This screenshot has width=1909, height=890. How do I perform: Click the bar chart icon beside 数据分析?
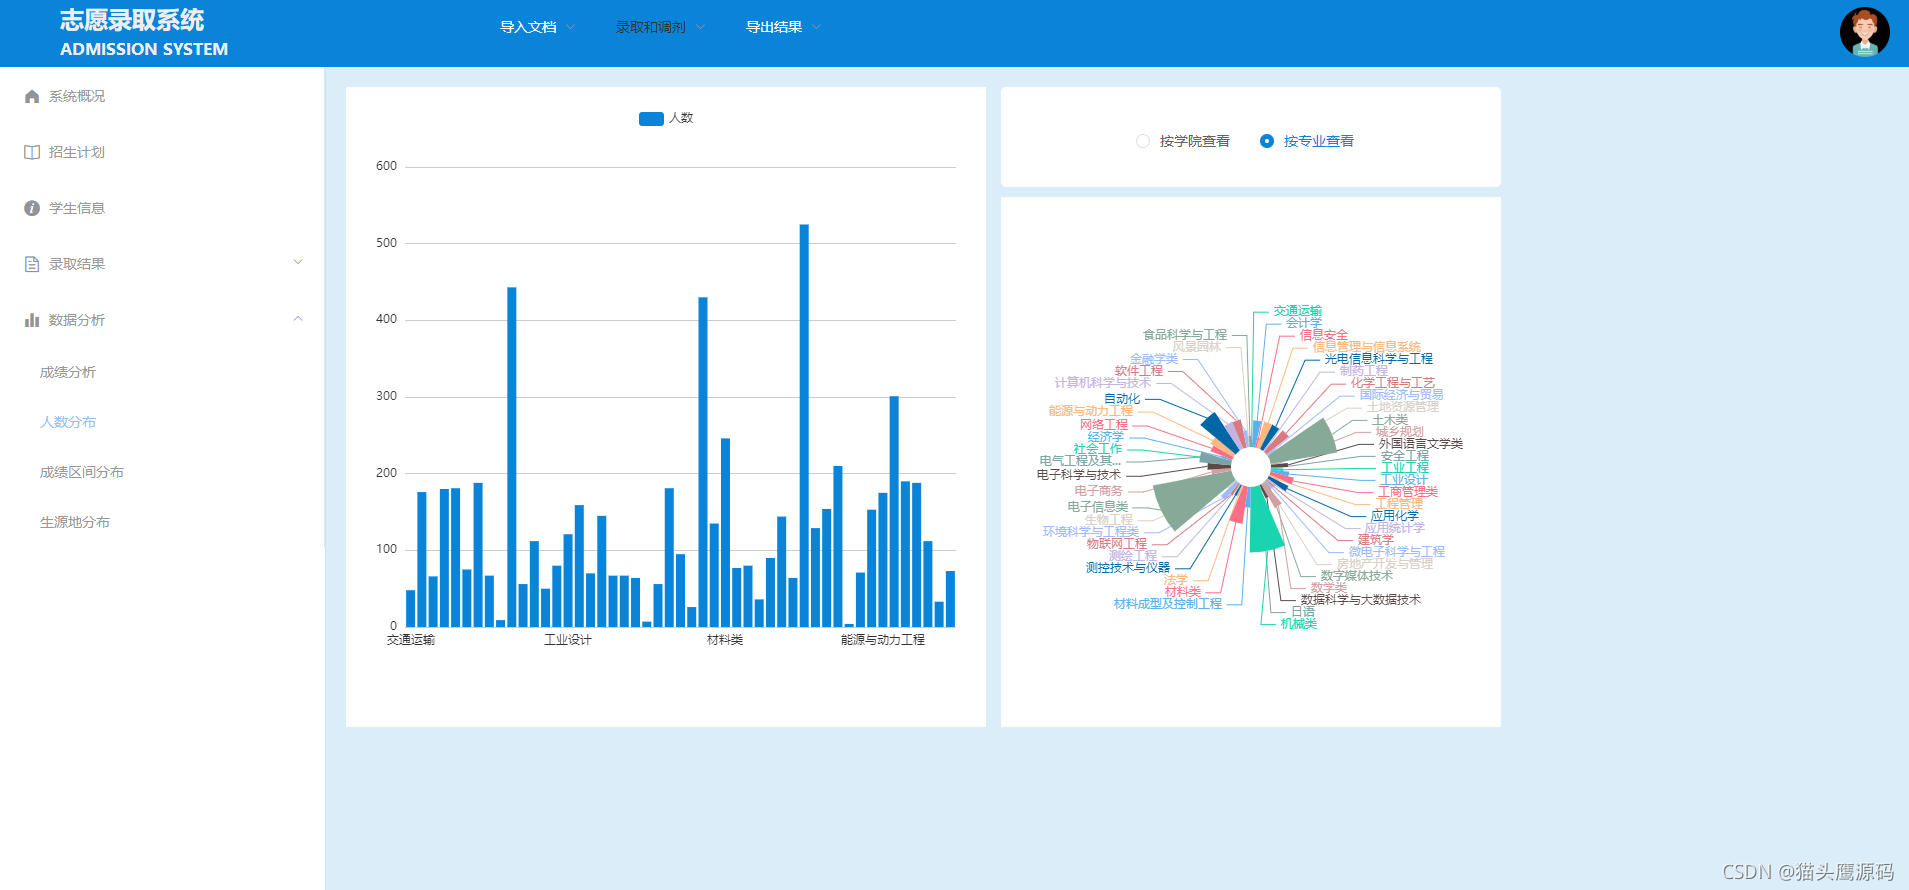point(32,320)
